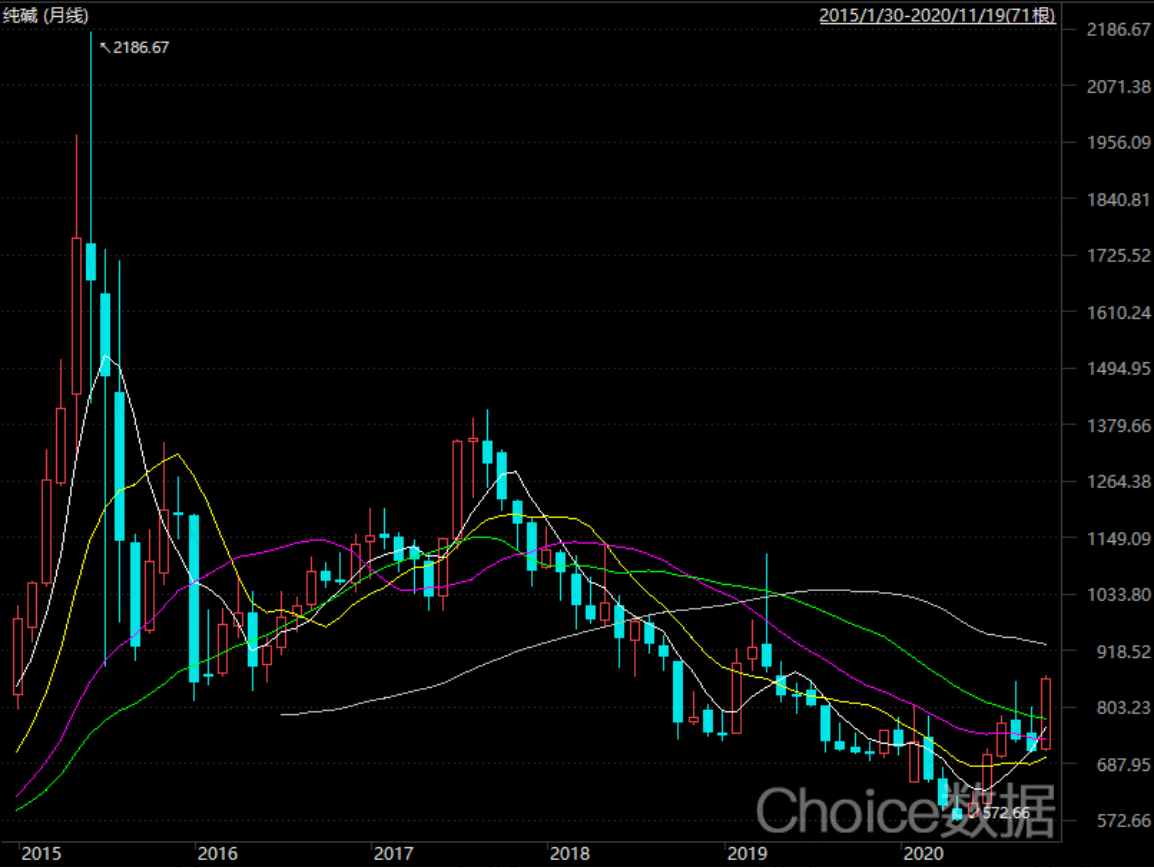The image size is (1154, 868).
Task: Select the 2020 year marker on time axis
Action: 924,853
